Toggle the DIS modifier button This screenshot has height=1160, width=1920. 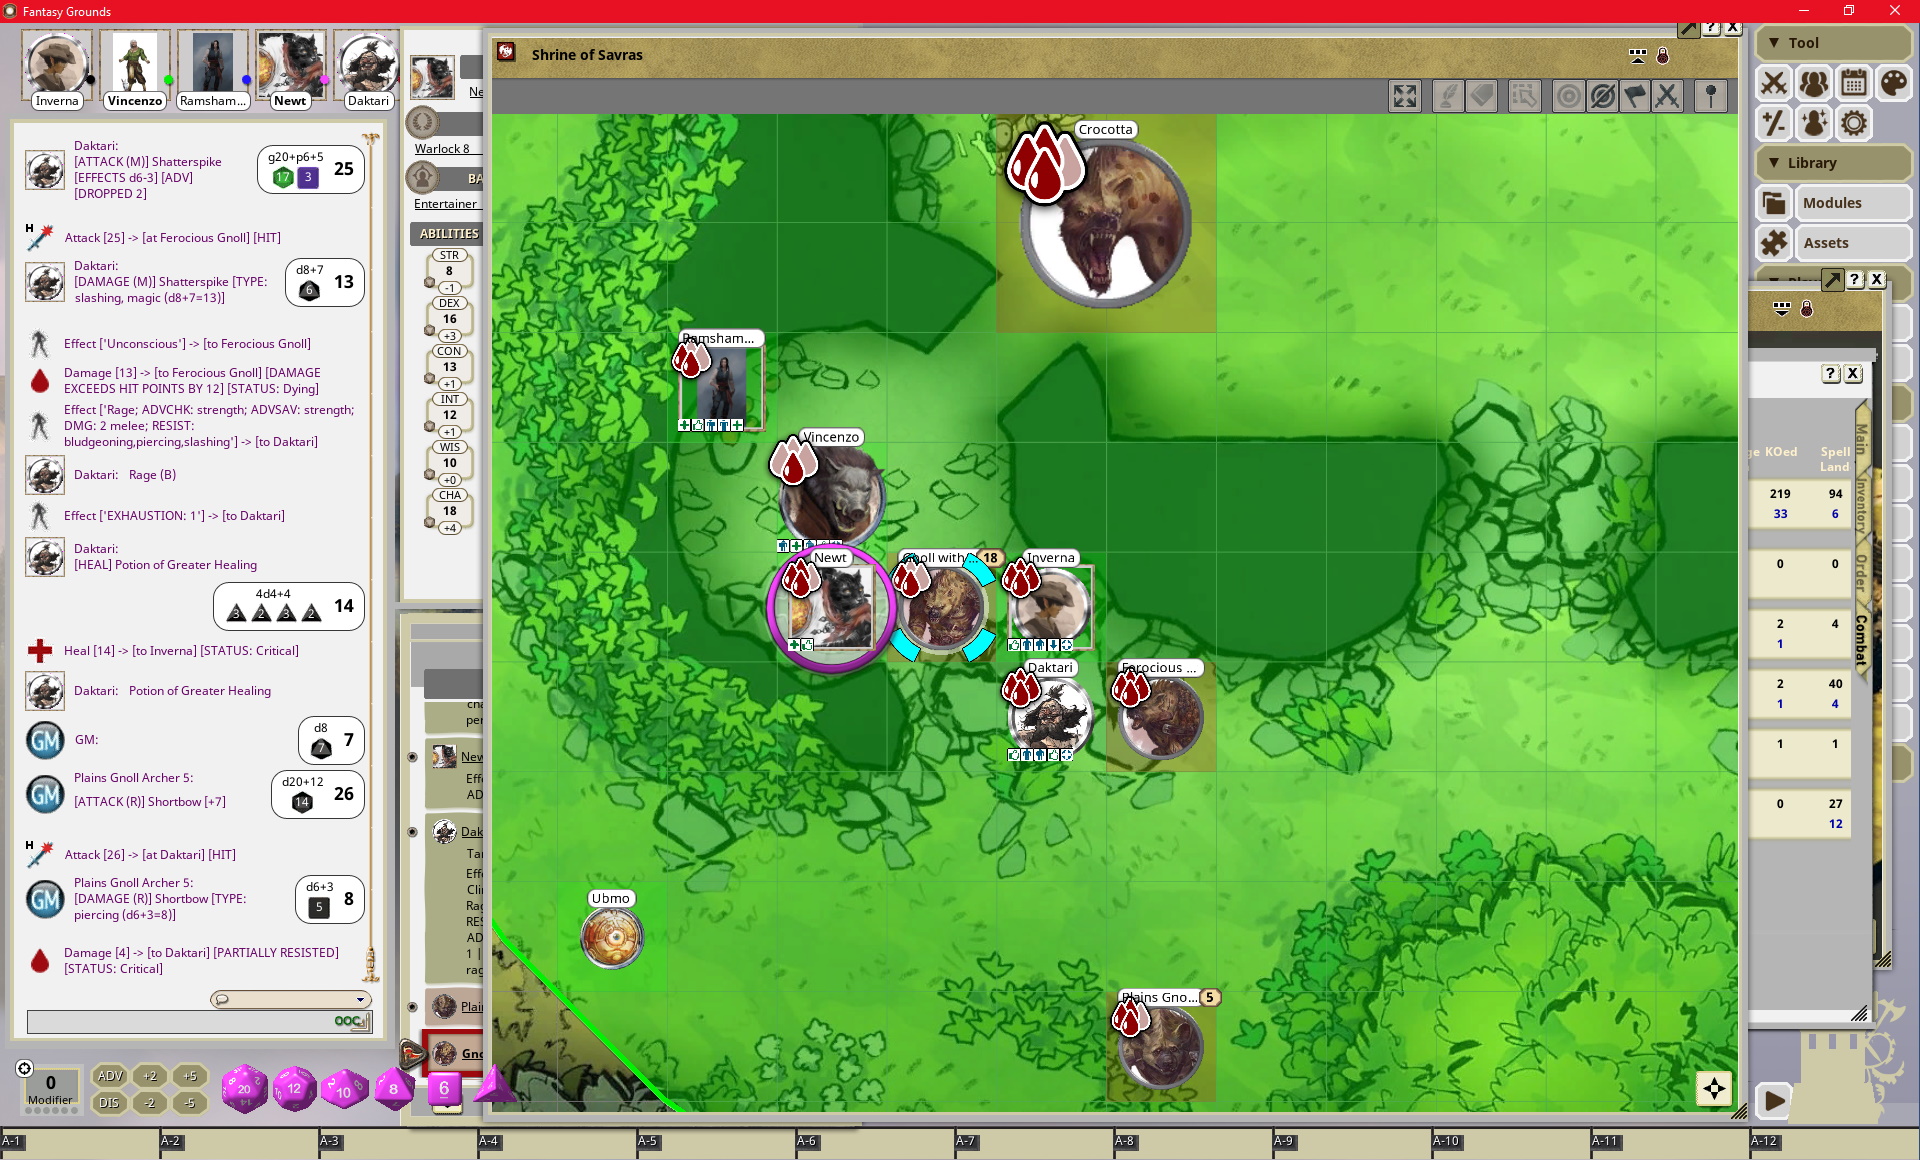tap(110, 1103)
